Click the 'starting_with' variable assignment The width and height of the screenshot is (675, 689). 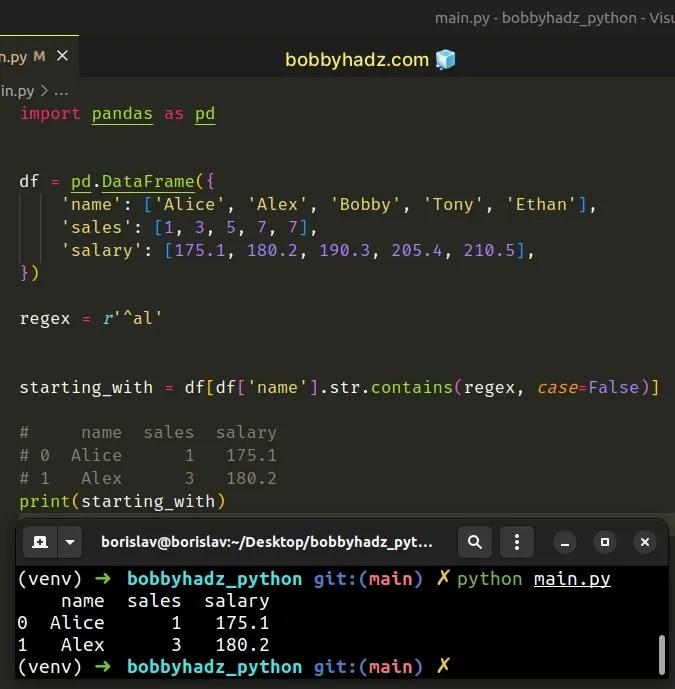86,388
